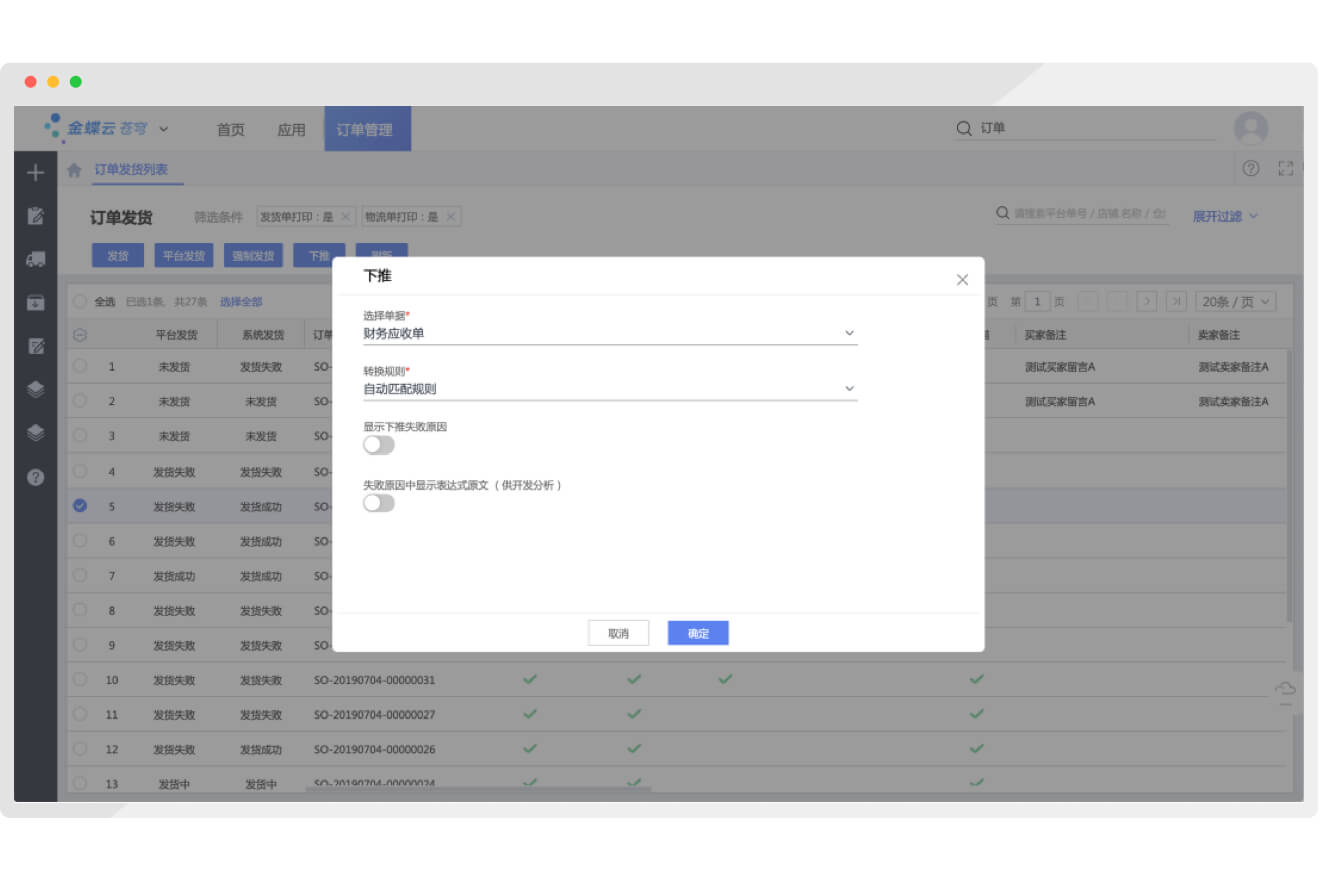
Task: Click the fullscreen expand icon
Action: [1286, 169]
